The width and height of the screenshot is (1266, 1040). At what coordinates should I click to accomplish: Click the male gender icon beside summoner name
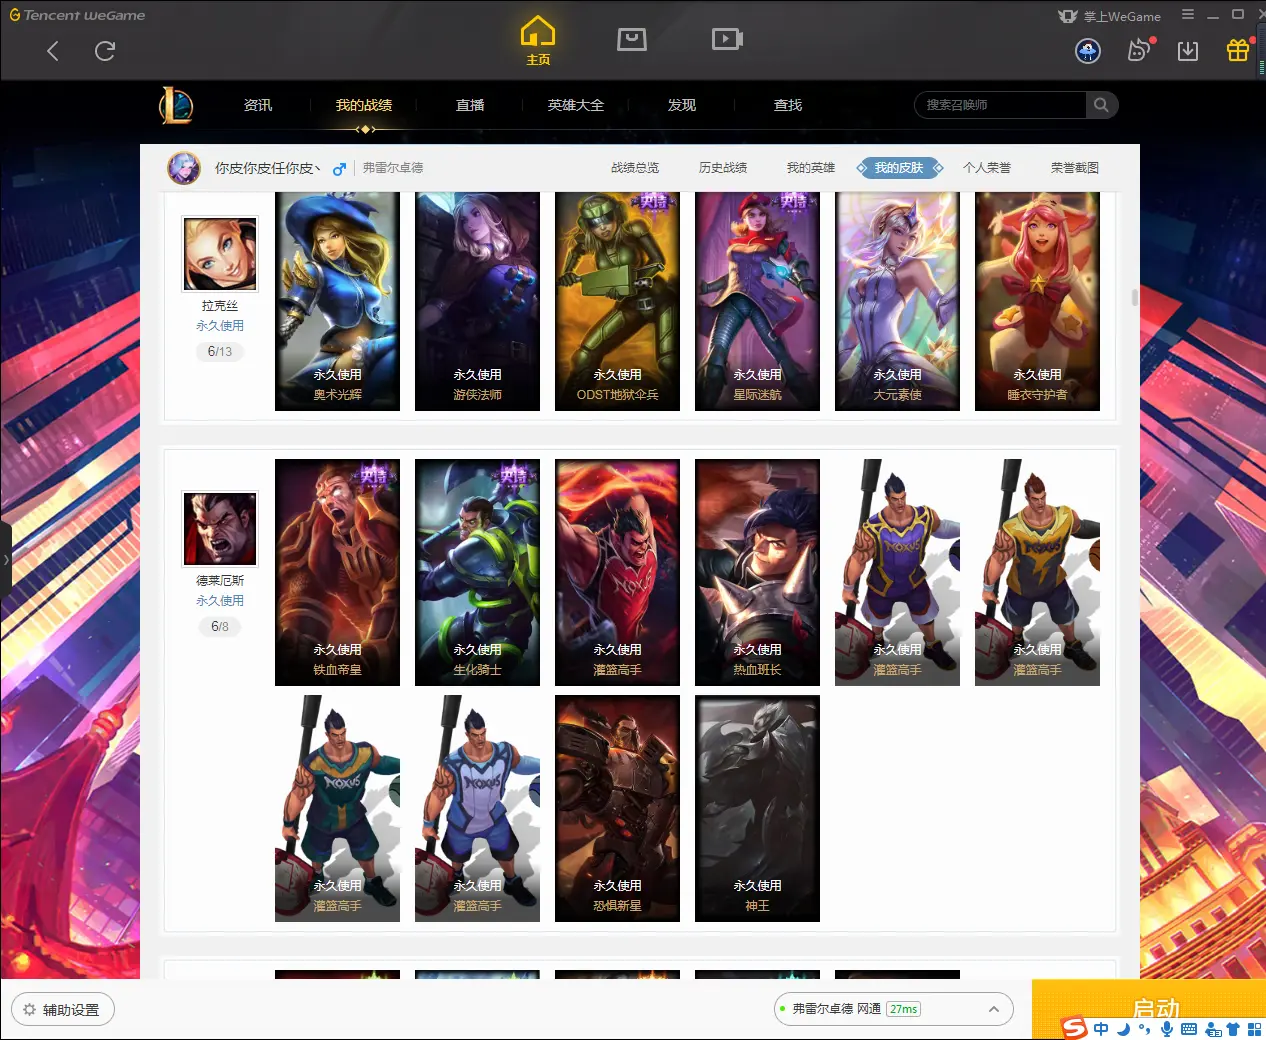[340, 169]
